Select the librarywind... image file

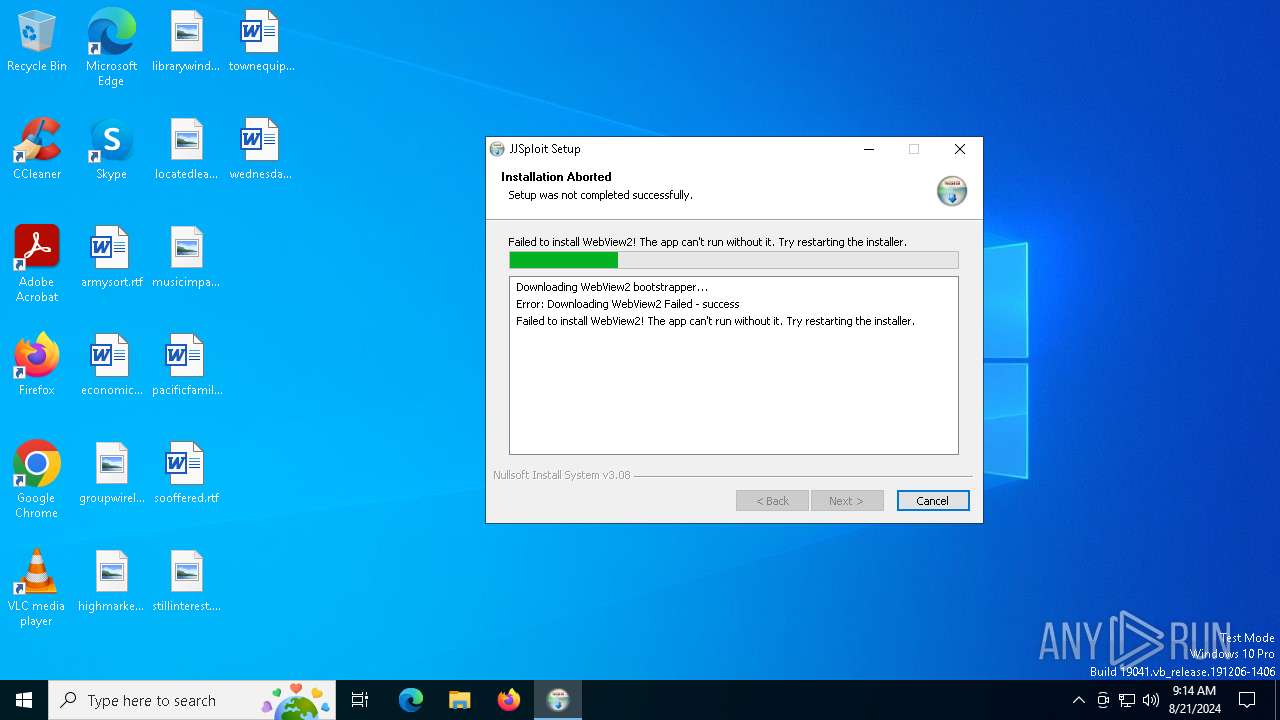(186, 42)
